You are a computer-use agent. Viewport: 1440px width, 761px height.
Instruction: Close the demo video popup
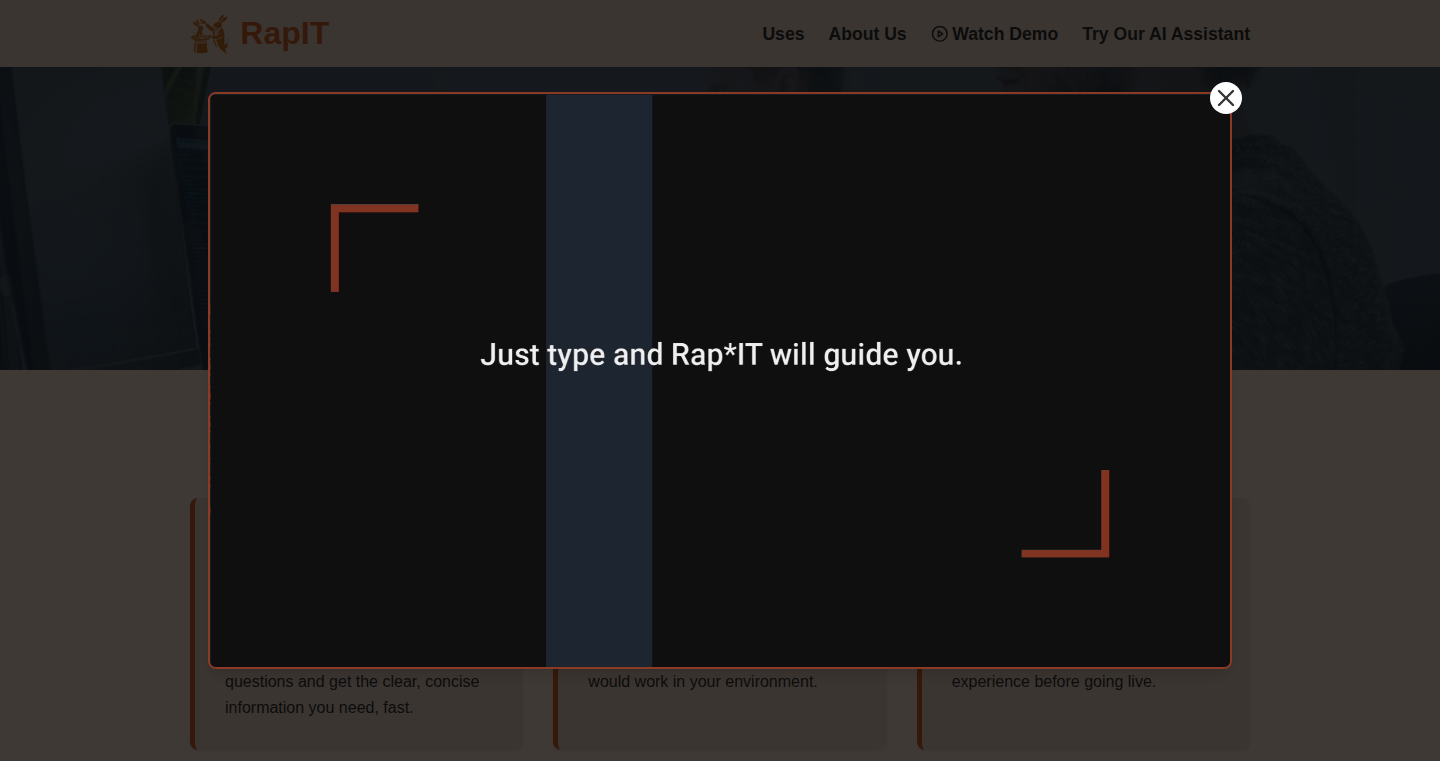point(1225,98)
